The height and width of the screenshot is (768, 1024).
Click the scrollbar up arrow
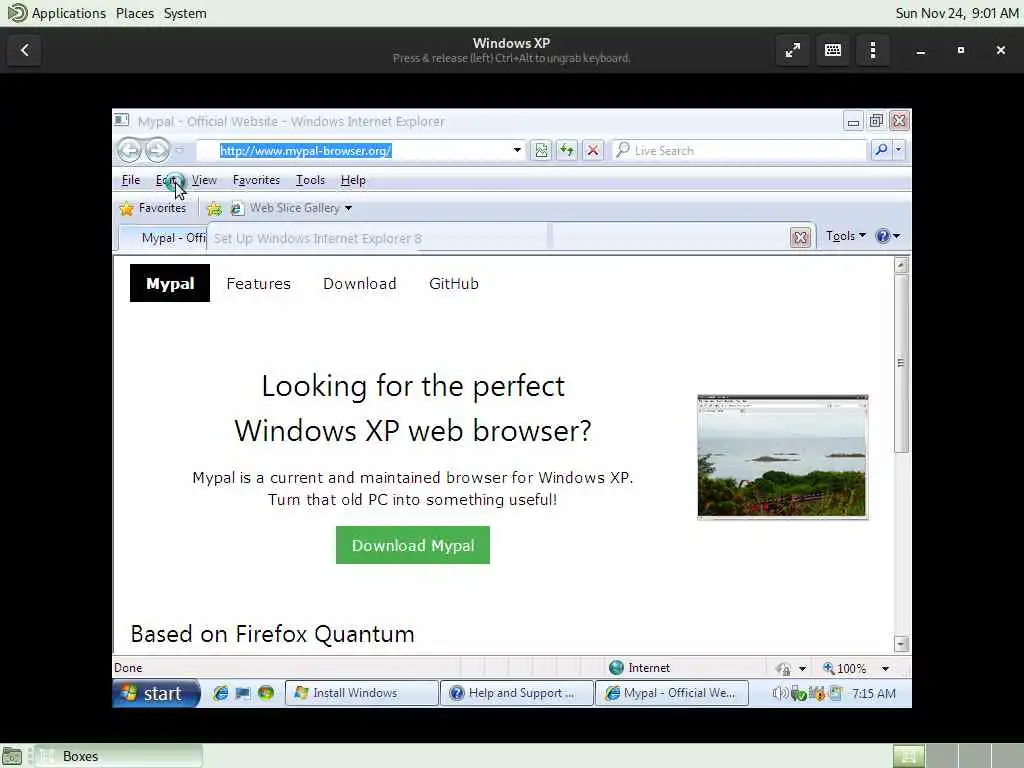901,265
